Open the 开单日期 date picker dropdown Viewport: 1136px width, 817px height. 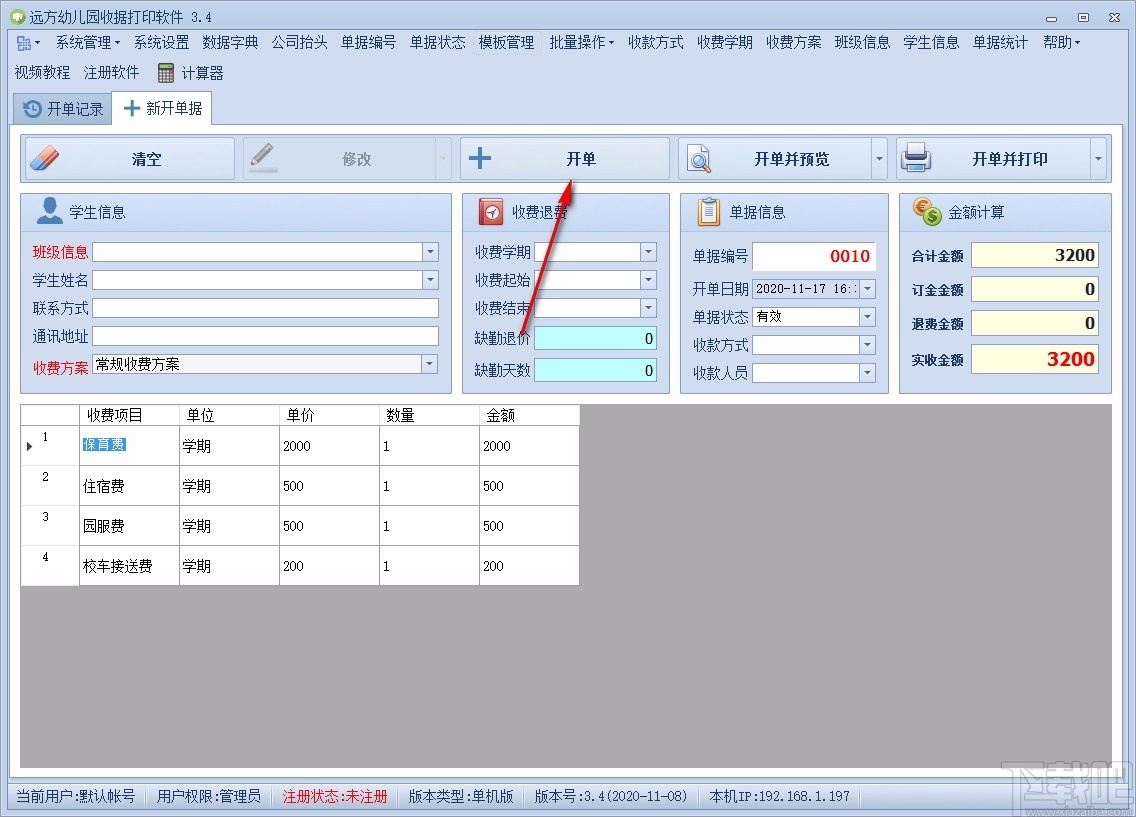pyautogui.click(x=867, y=288)
